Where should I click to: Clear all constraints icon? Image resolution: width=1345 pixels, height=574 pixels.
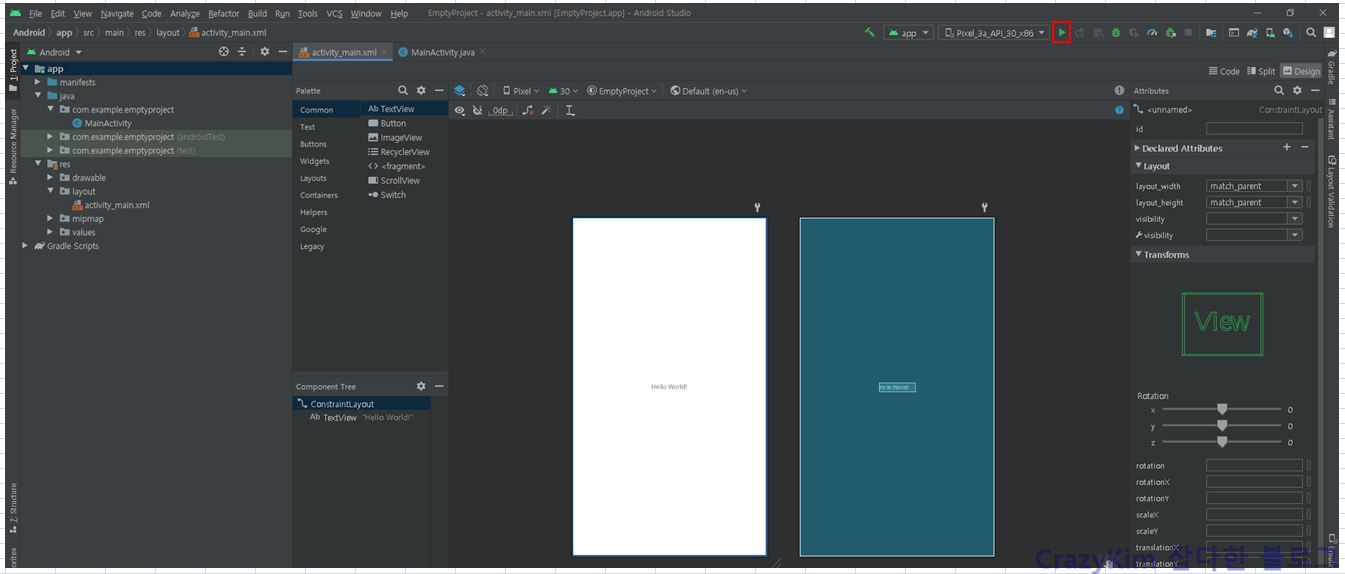click(x=527, y=110)
